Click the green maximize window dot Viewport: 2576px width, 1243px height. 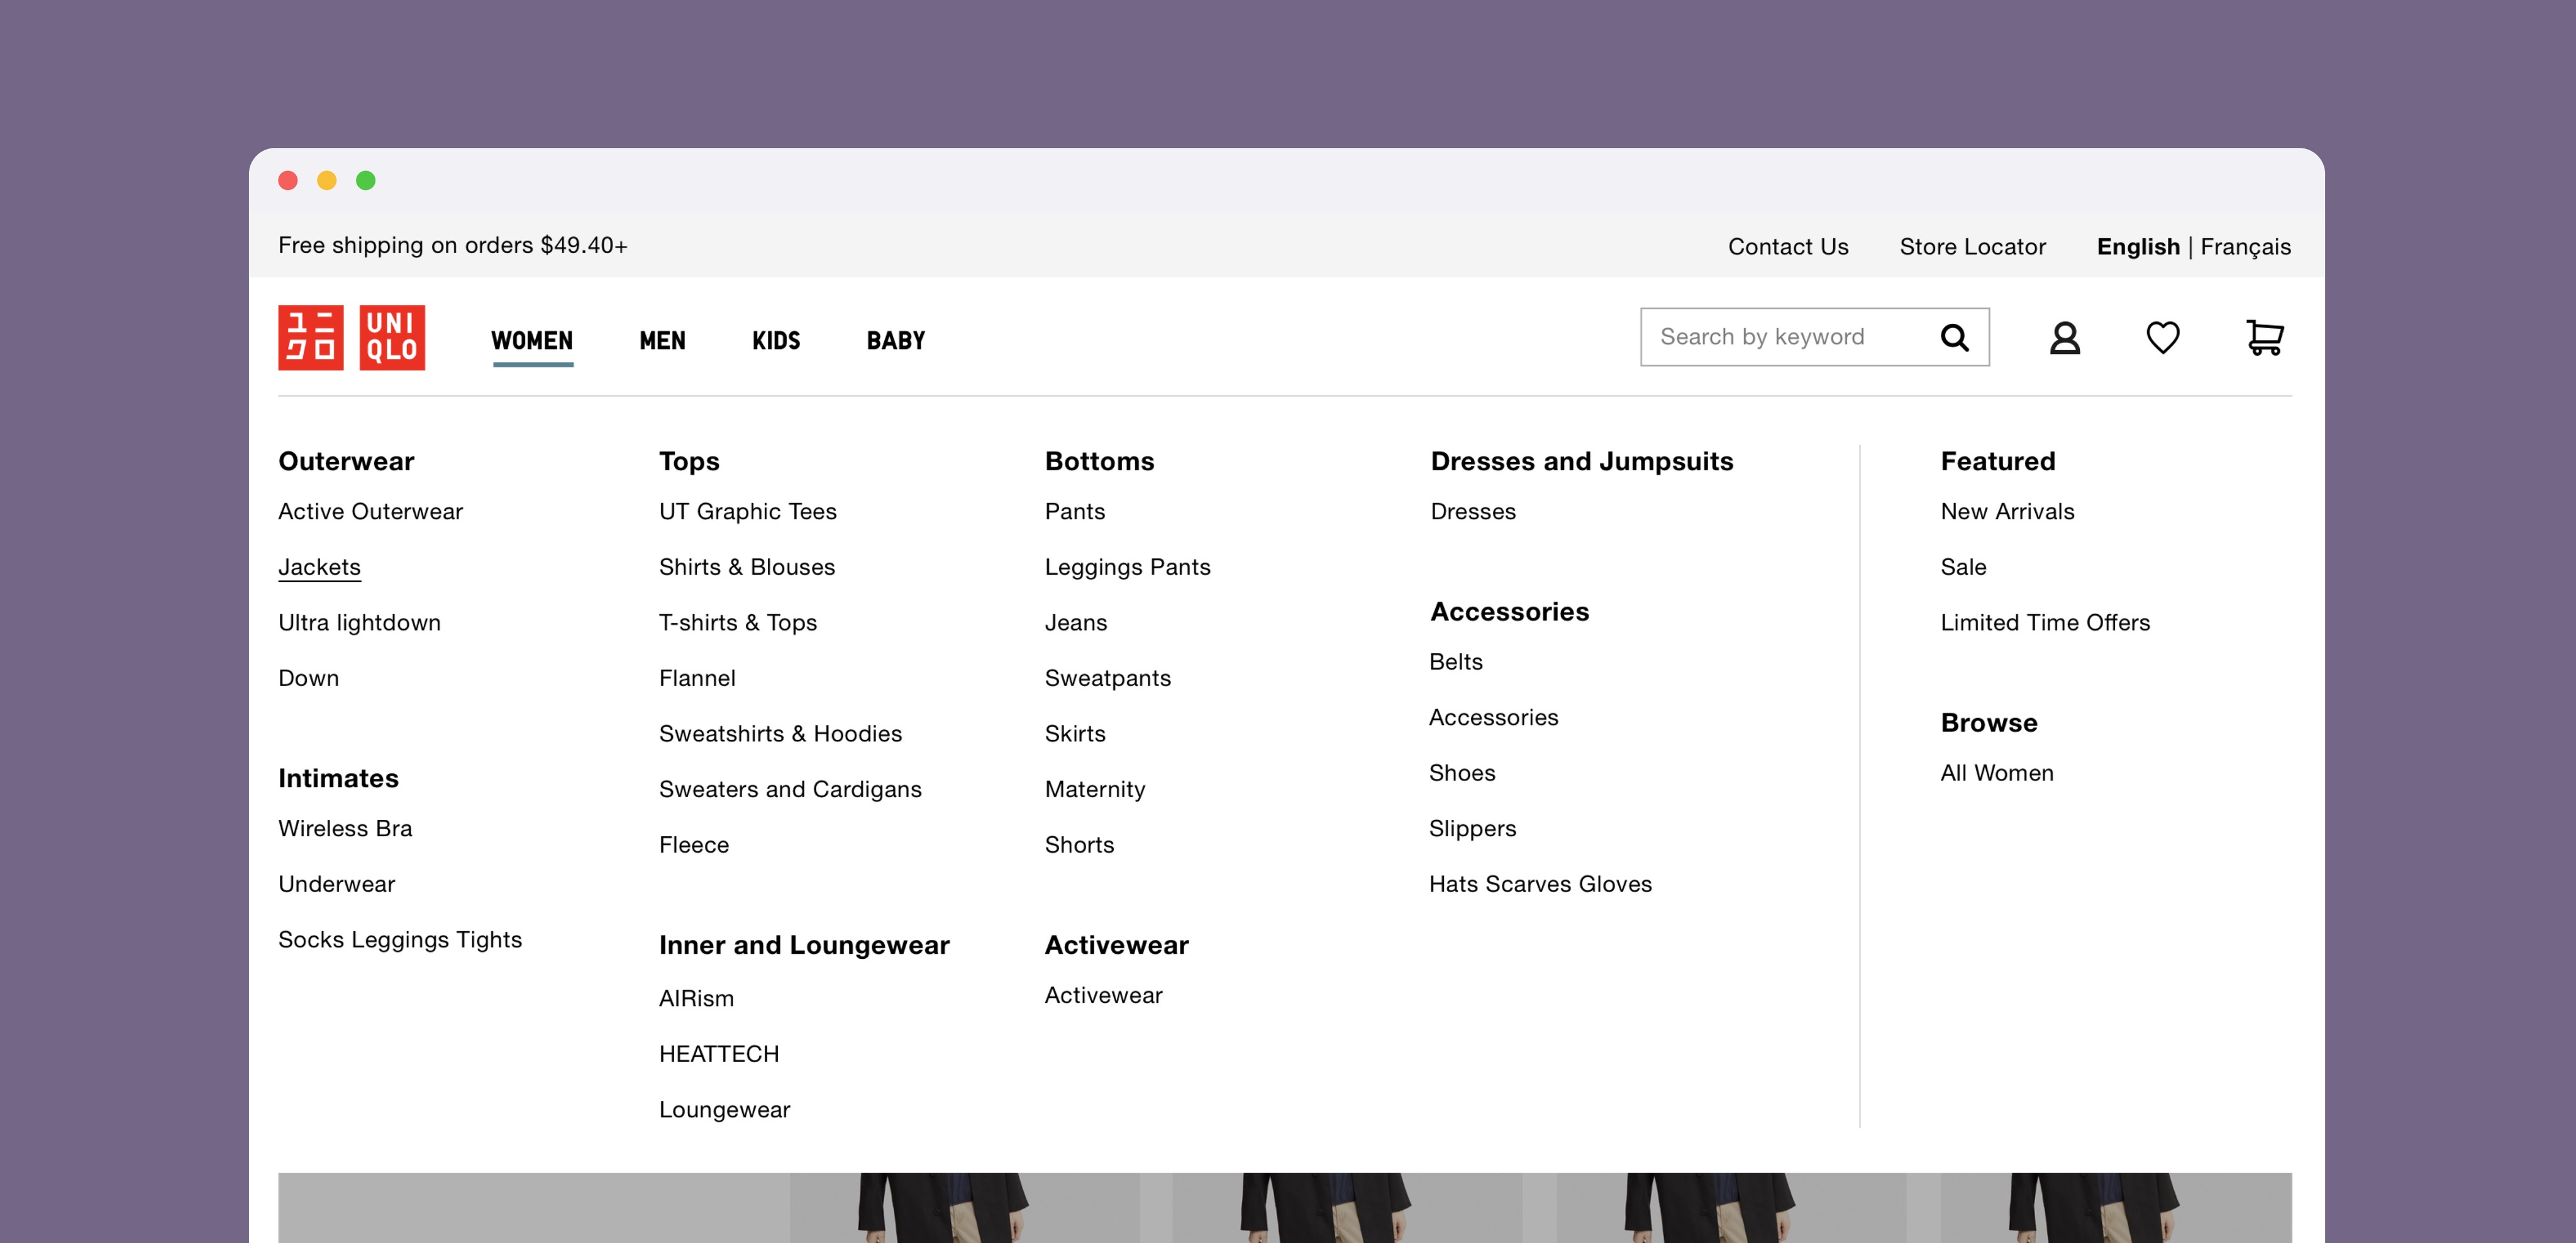(x=366, y=181)
